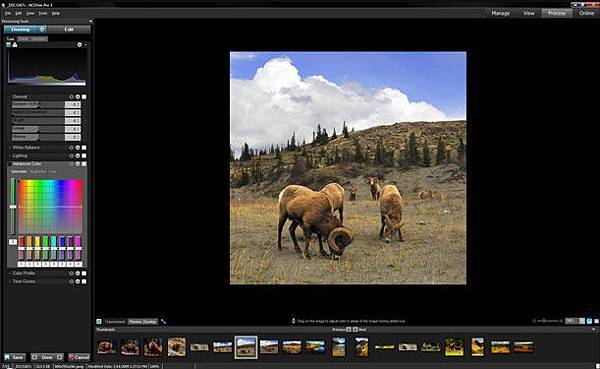
Task: Click the Done button
Action: [47, 357]
